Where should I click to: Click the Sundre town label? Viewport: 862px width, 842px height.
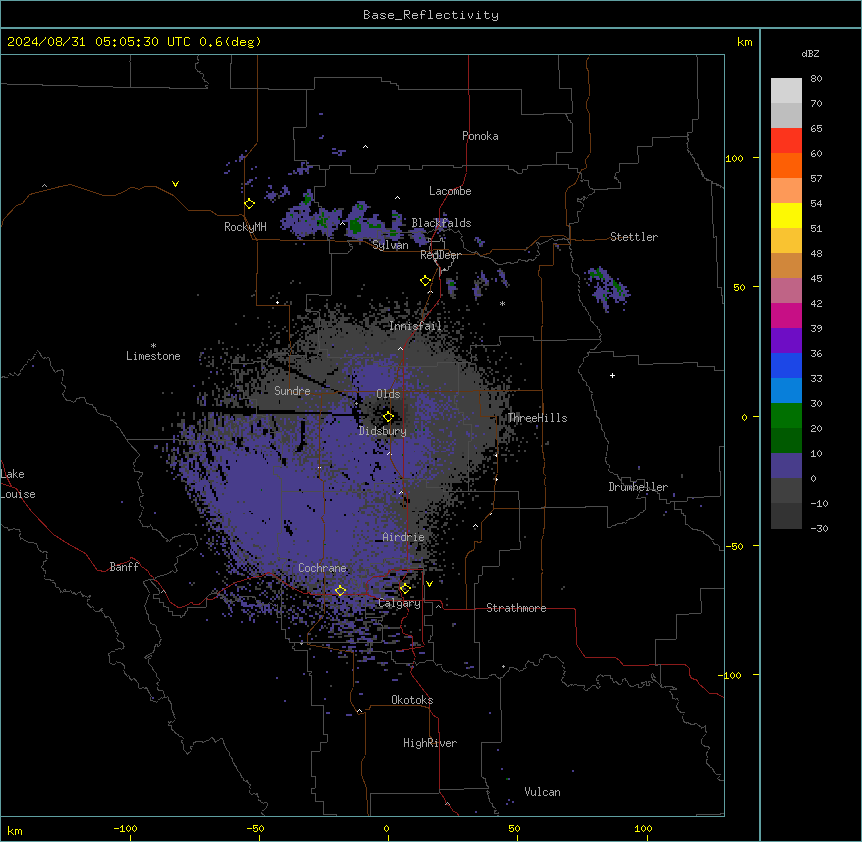pos(292,391)
